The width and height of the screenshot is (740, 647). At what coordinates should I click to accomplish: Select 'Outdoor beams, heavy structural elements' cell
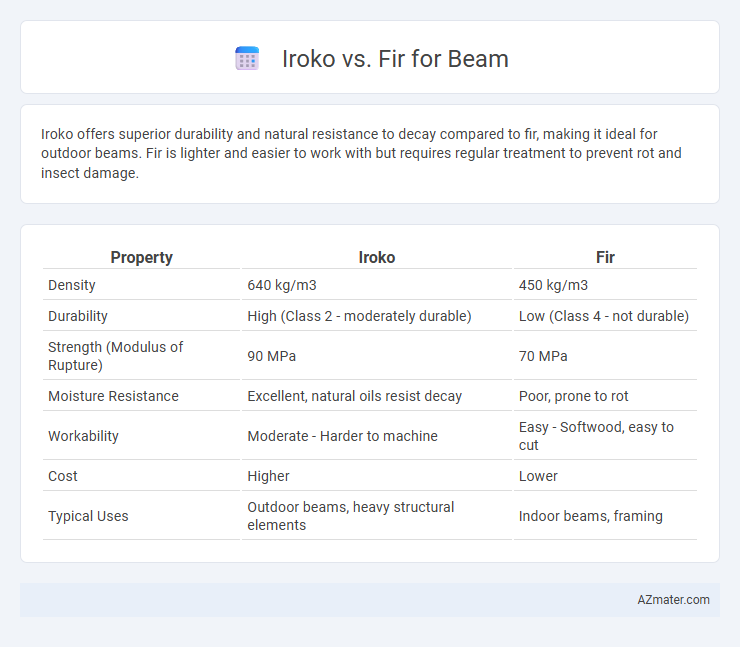click(351, 516)
